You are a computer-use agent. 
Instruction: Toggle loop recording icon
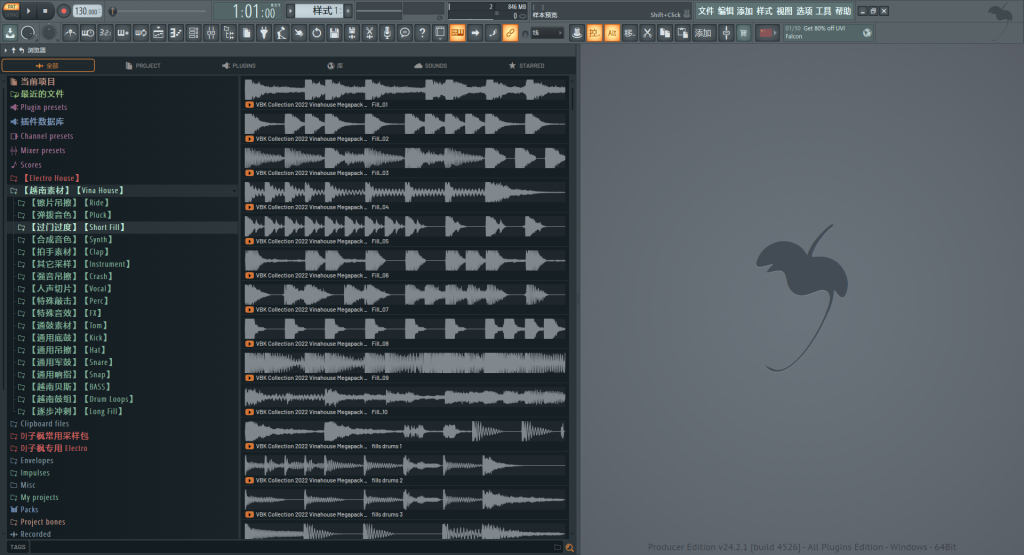(140, 33)
